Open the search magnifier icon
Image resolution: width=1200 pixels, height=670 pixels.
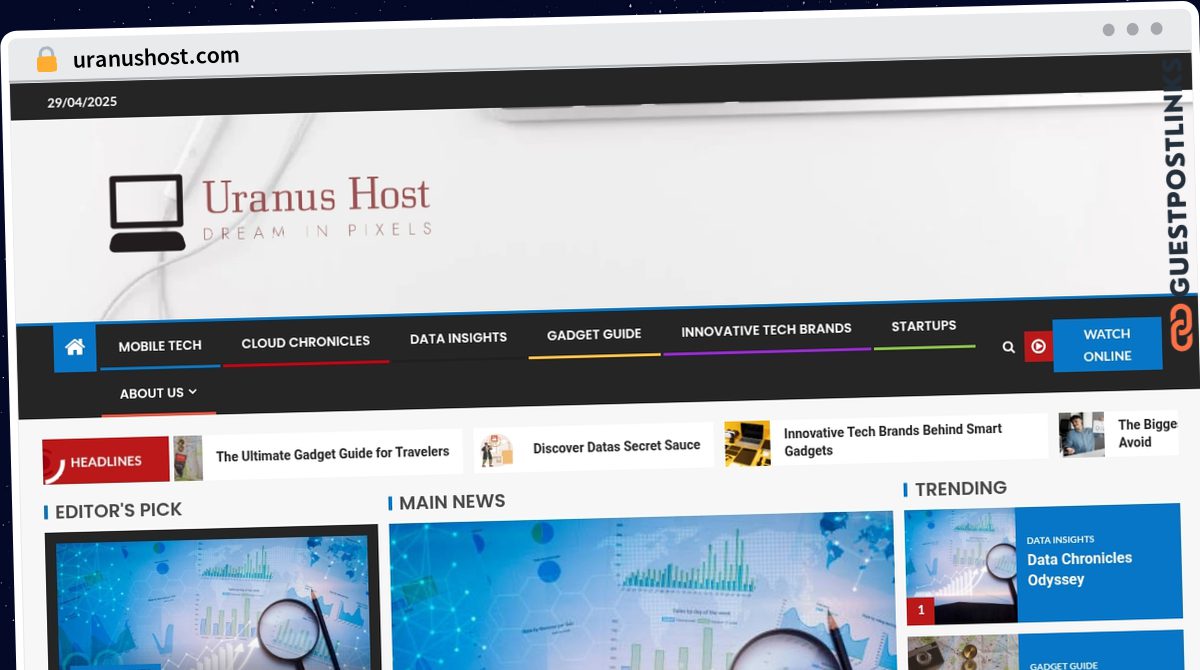[x=1008, y=347]
